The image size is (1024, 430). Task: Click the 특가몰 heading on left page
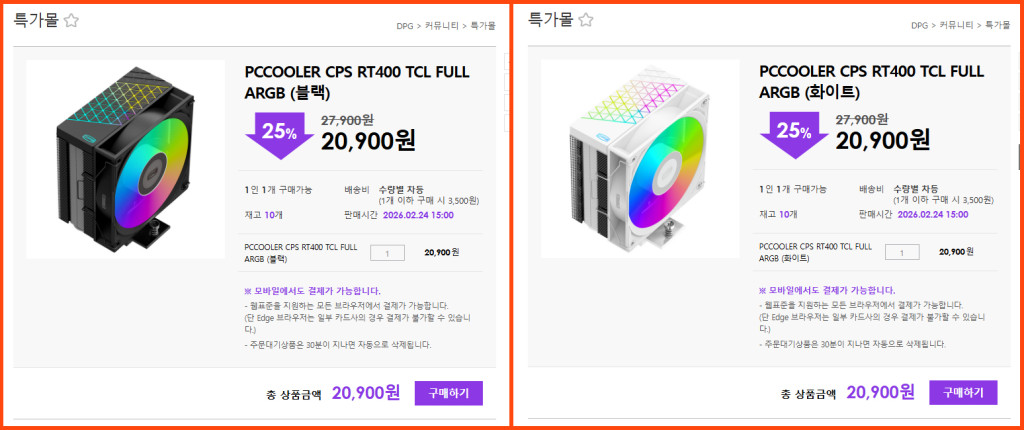point(36,20)
